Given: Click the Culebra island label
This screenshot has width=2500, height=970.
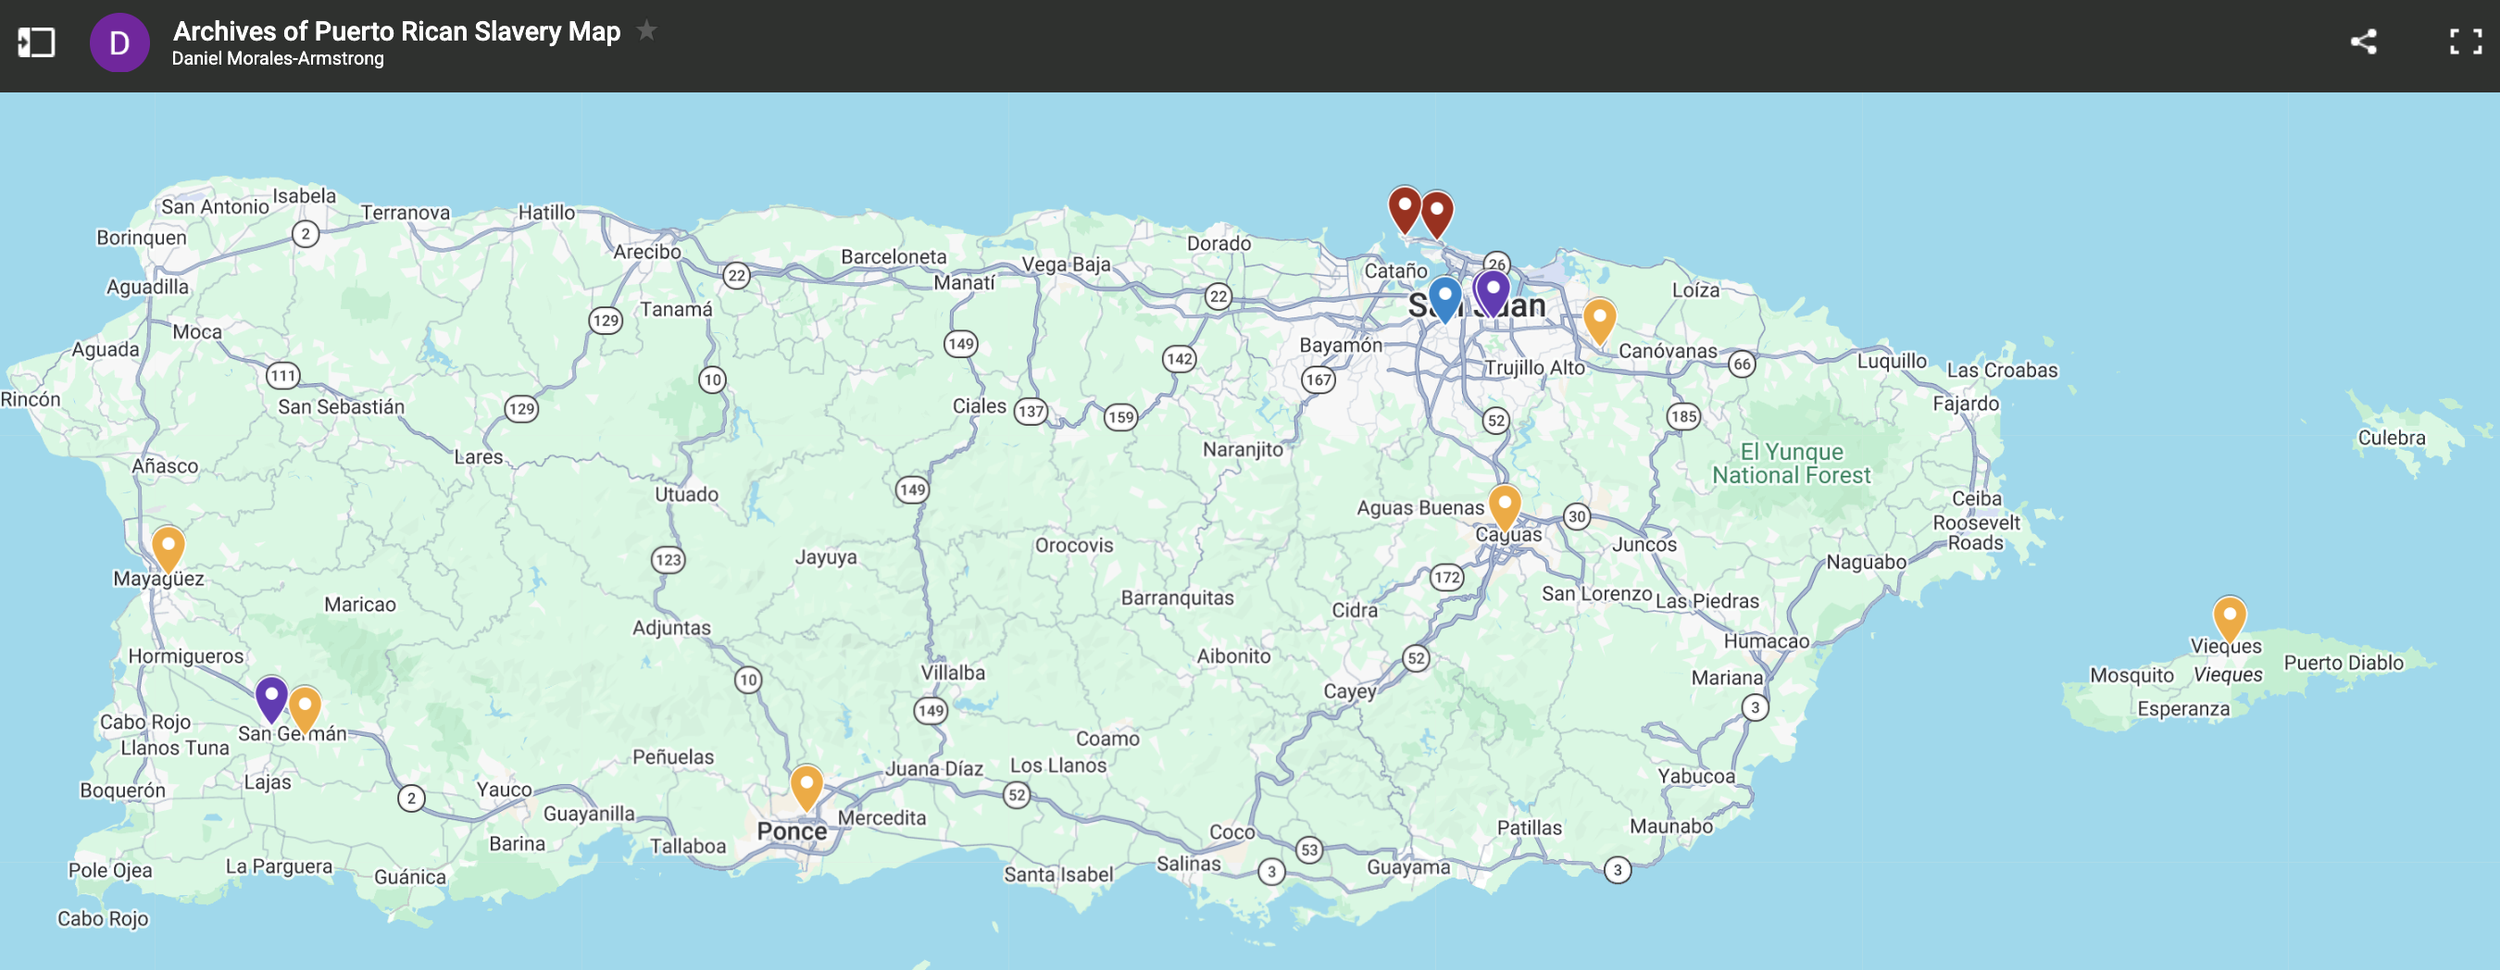Looking at the screenshot, I should pyautogui.click(x=2392, y=438).
